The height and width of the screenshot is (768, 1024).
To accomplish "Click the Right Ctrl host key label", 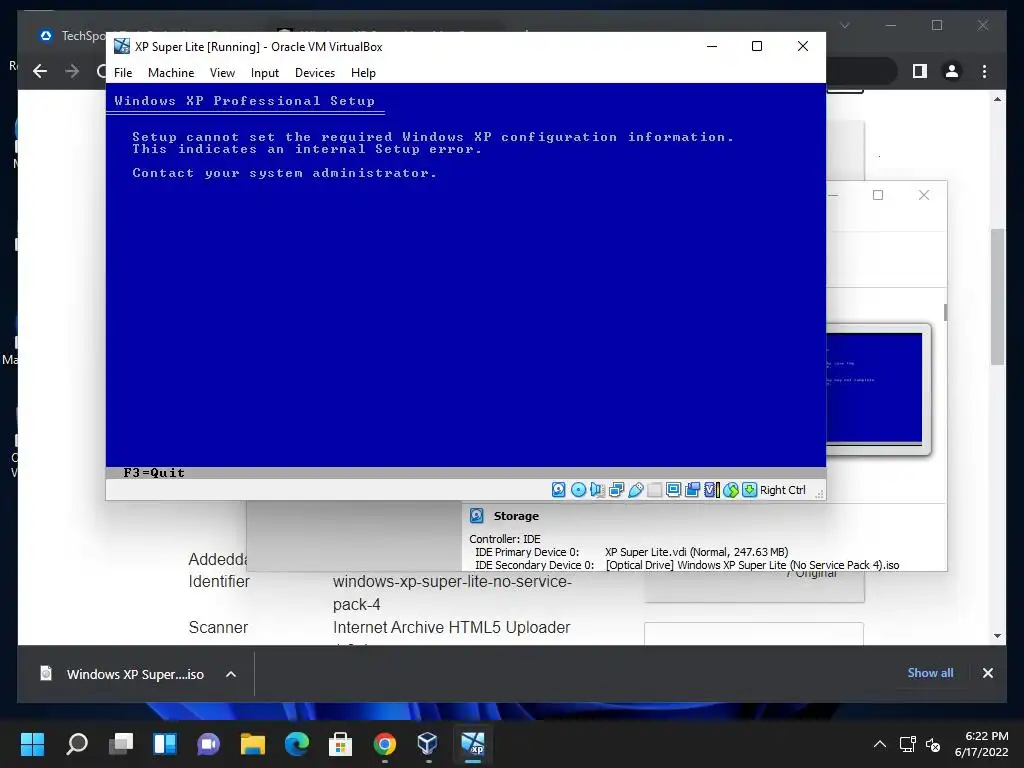I will tap(782, 490).
